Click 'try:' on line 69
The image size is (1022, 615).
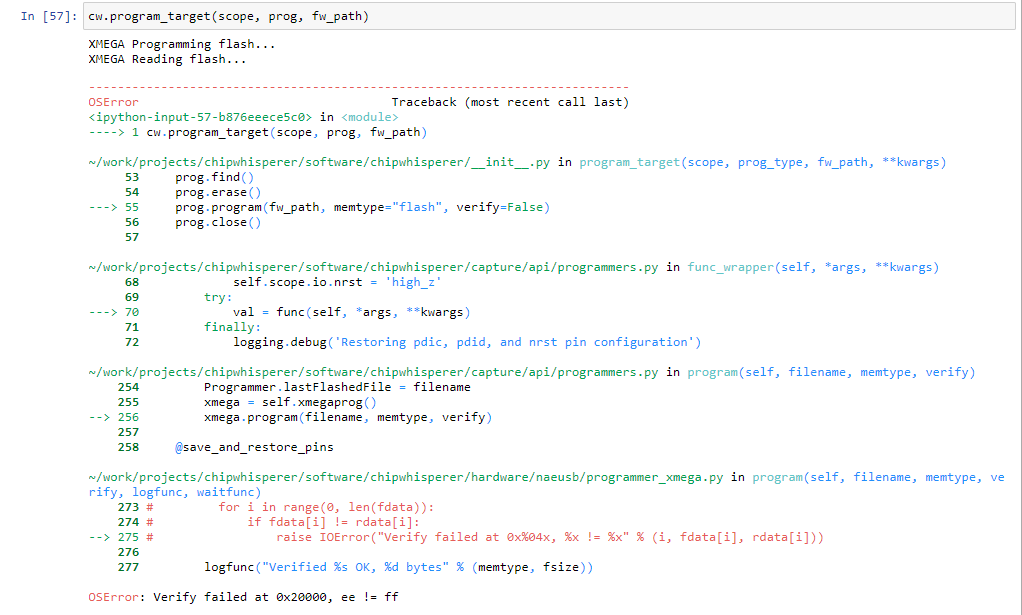pyautogui.click(x=218, y=297)
